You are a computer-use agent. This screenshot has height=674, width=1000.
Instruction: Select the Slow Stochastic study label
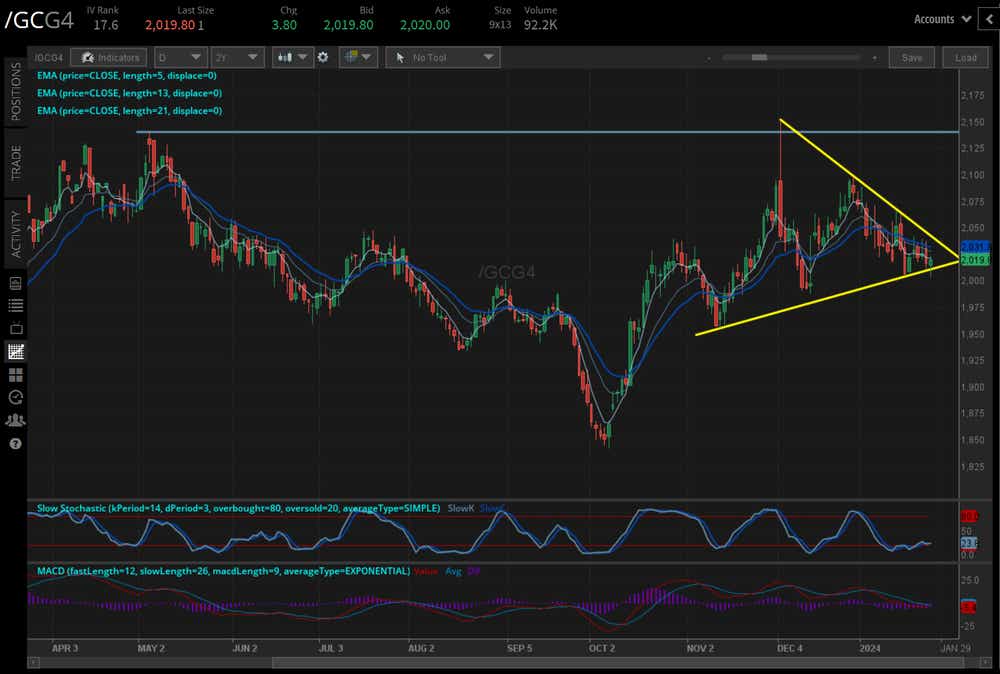coord(238,508)
